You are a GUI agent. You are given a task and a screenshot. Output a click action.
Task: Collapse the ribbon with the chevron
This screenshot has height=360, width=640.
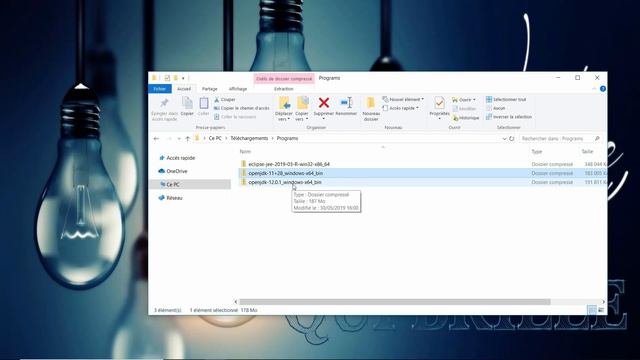coord(594,89)
